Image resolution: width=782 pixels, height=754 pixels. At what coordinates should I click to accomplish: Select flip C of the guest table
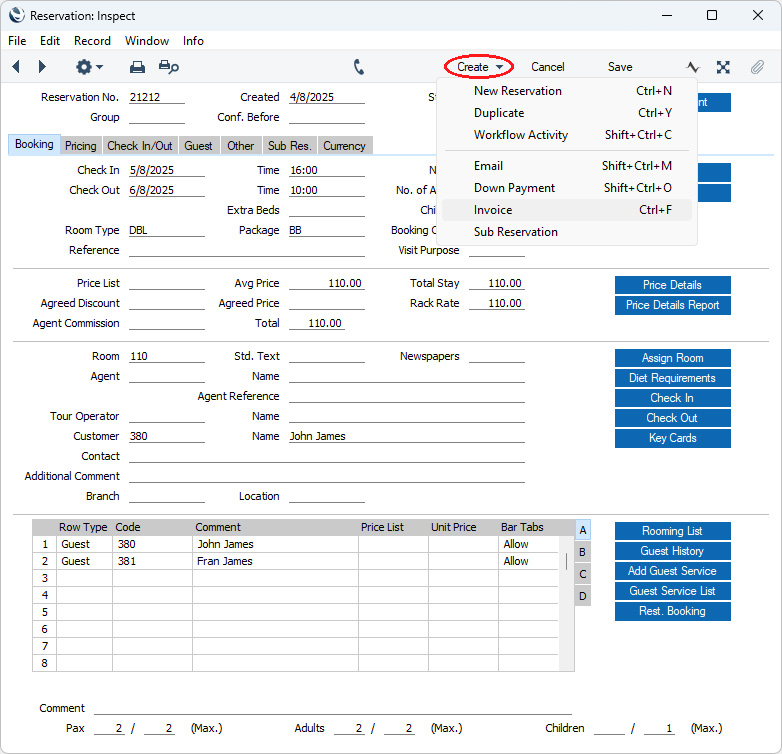(x=583, y=574)
